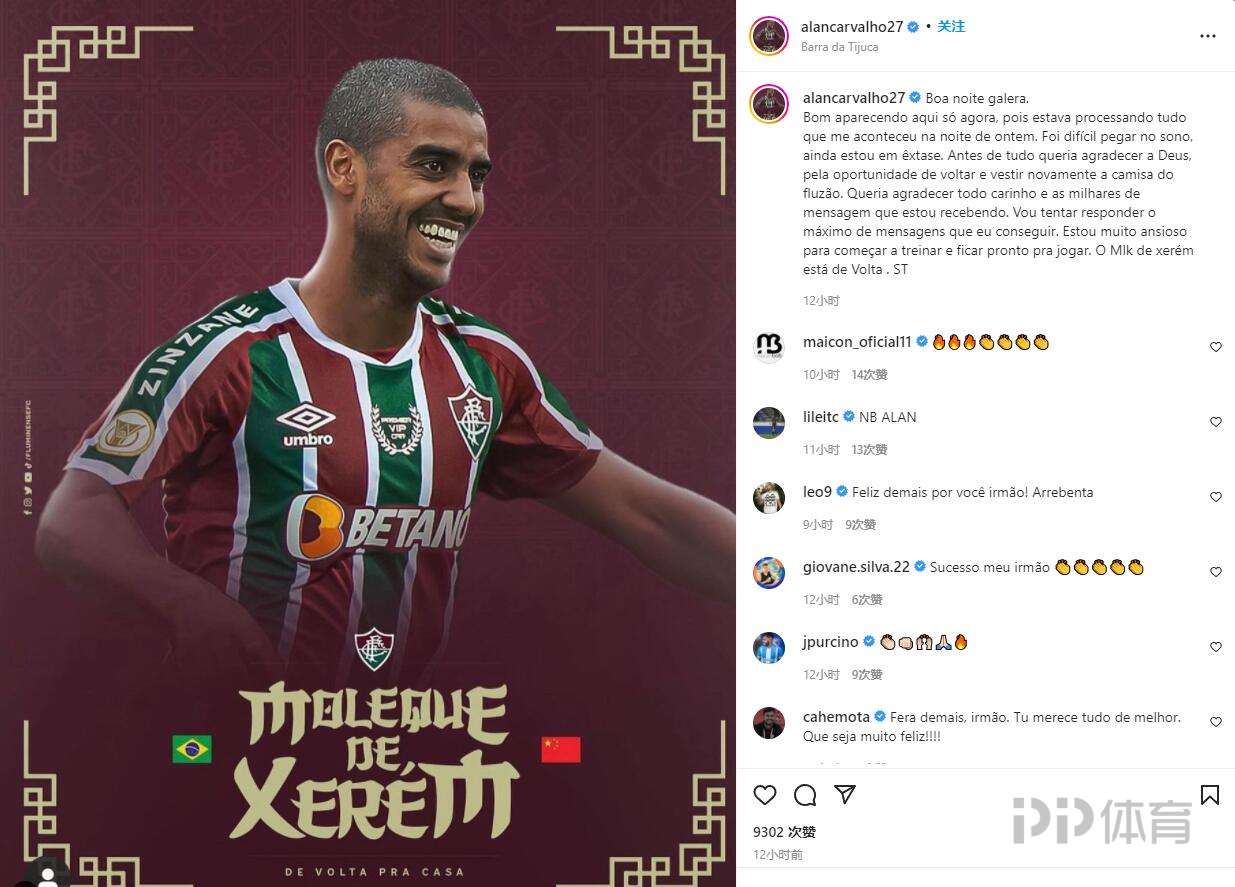1235x887 pixels.
Task: Open giovane.silva.22 profile avatar
Action: (769, 572)
